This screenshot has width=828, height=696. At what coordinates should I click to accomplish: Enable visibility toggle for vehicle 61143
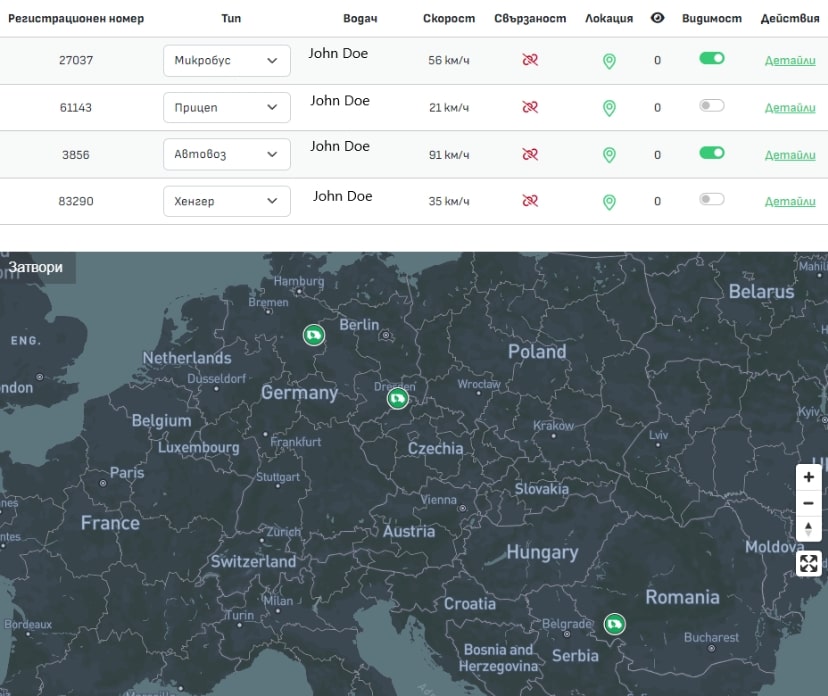(711, 106)
